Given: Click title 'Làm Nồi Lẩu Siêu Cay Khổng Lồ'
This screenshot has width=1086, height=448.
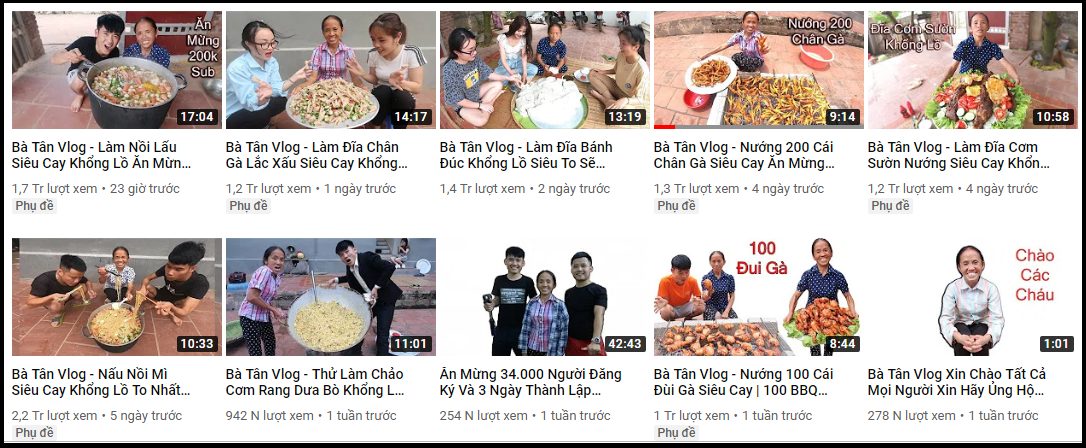Looking at the screenshot, I should pyautogui.click(x=101, y=156).
